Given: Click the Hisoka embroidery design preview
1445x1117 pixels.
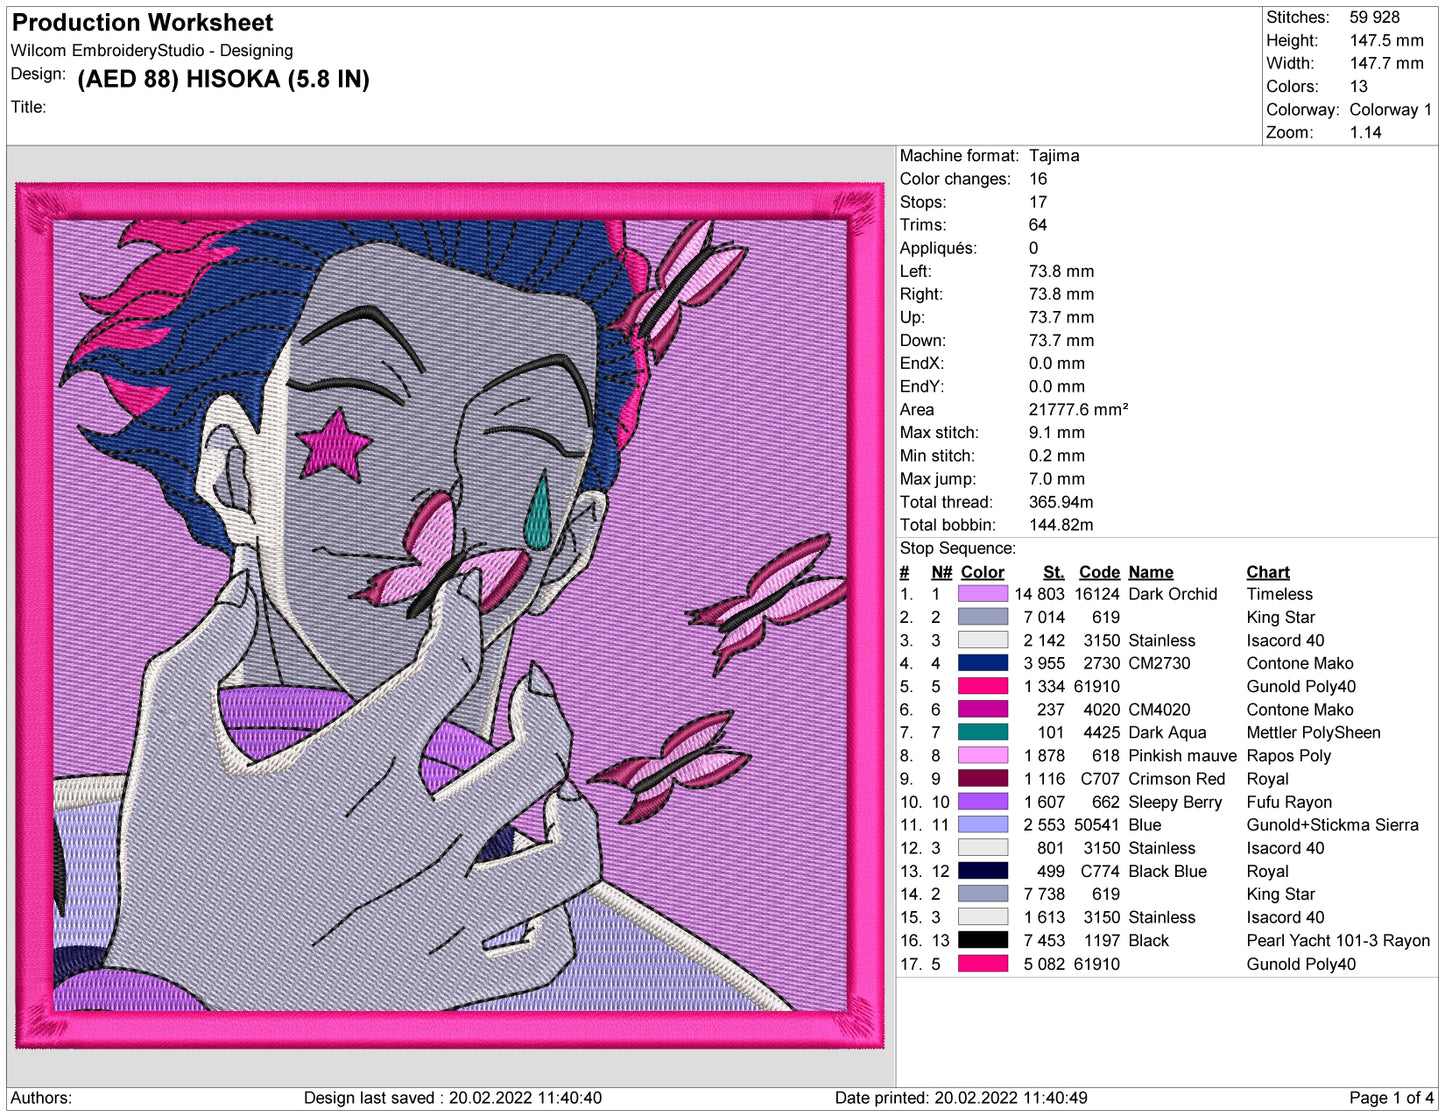Looking at the screenshot, I should (450, 616).
